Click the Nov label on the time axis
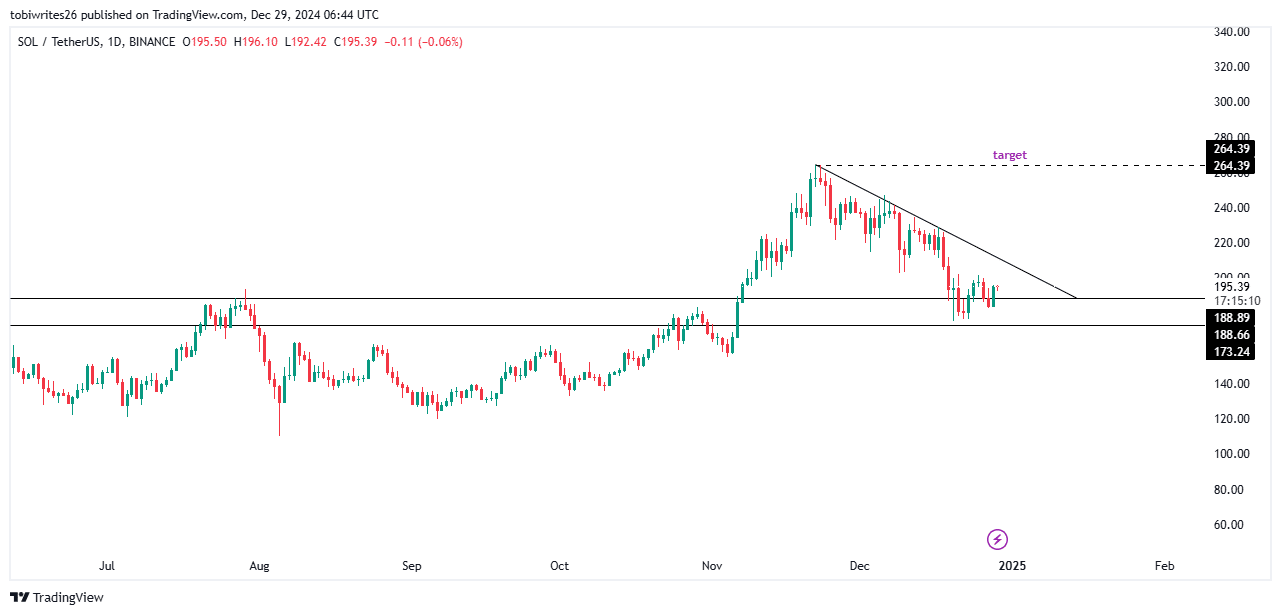This screenshot has width=1281, height=615. (711, 566)
